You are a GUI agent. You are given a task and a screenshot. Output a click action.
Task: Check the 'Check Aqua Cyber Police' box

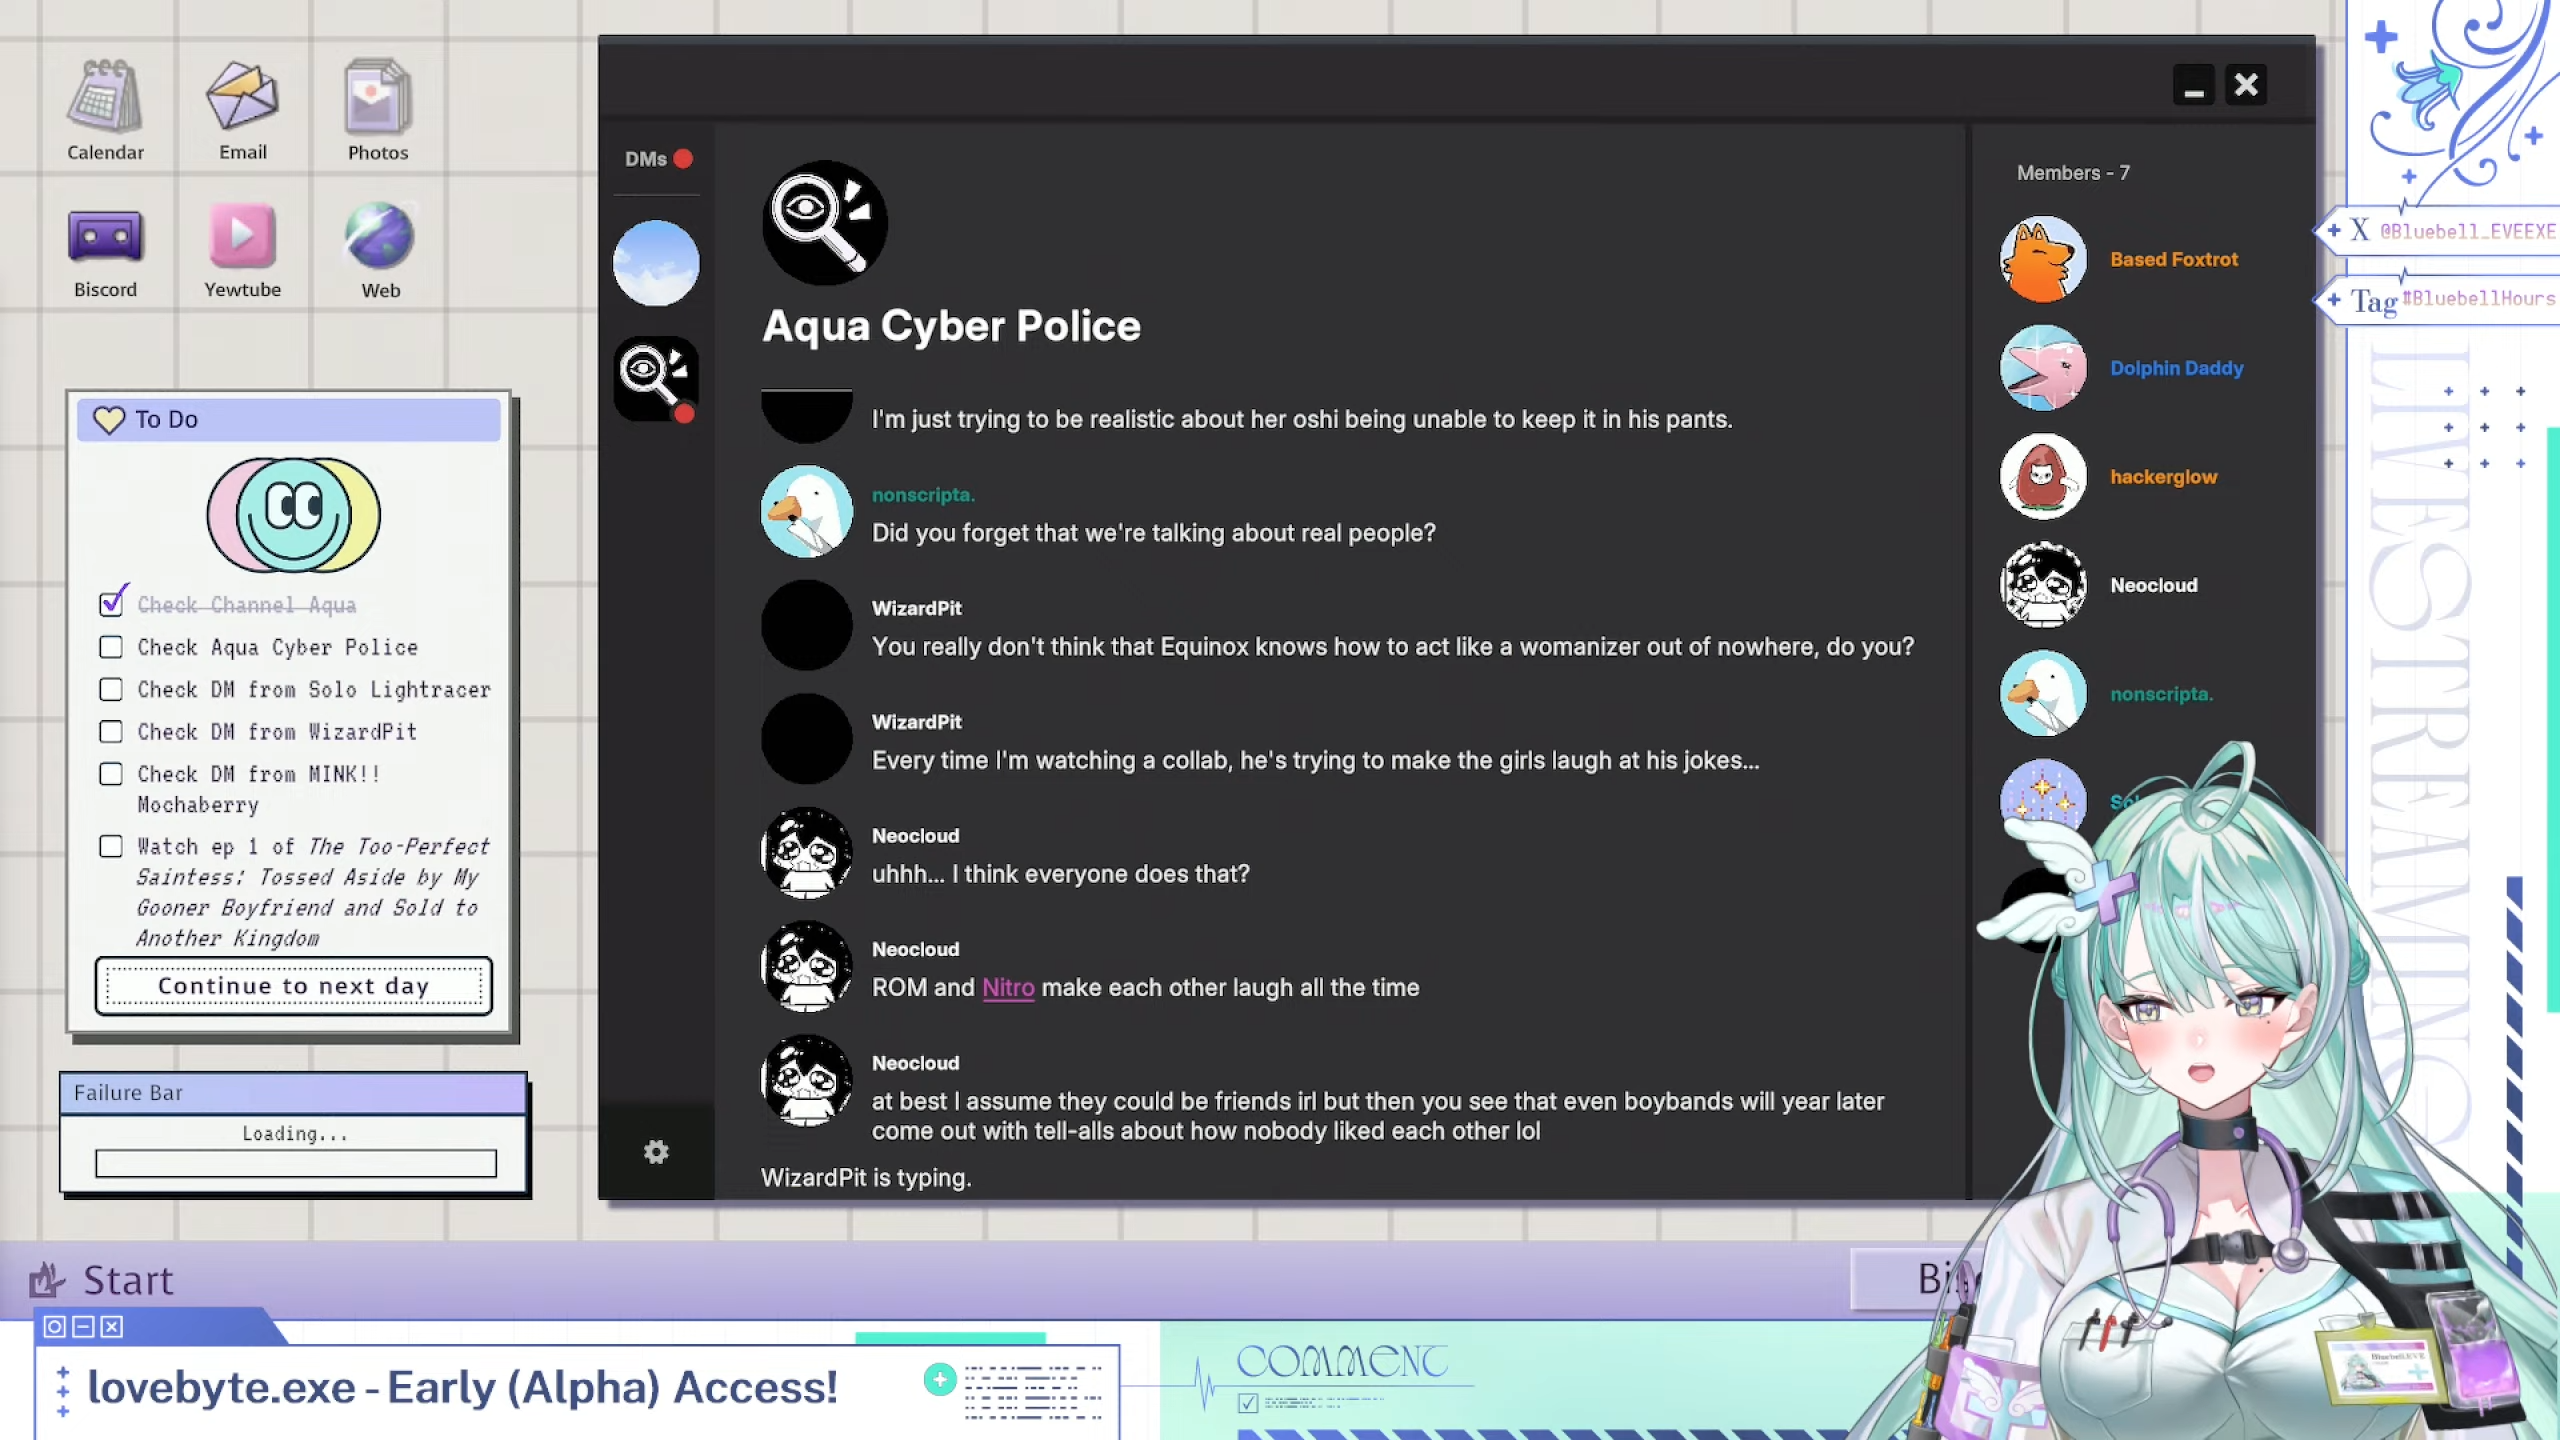111,647
